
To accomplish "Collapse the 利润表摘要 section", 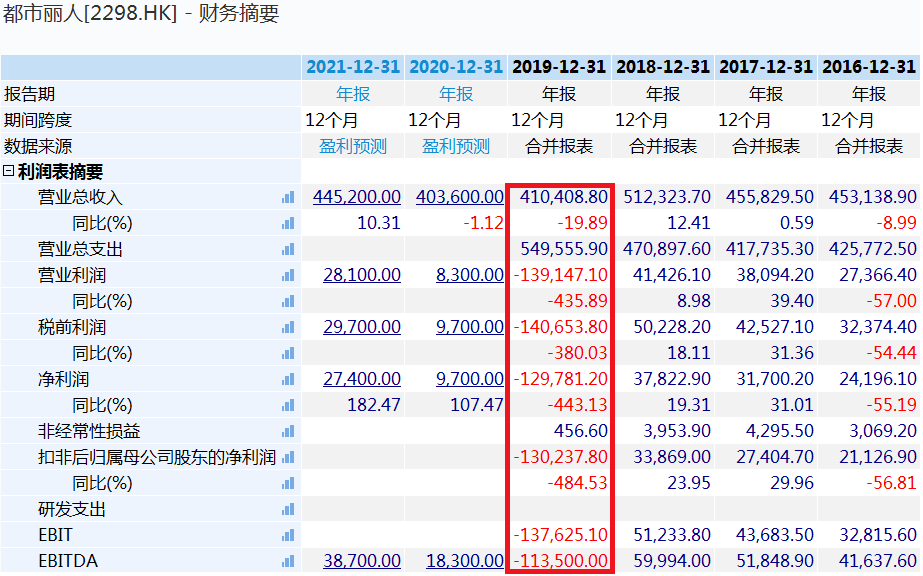I will point(10,170).
